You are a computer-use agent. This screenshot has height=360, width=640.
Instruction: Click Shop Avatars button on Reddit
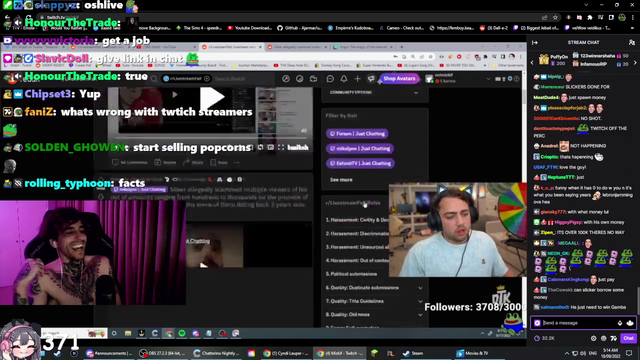(x=399, y=78)
